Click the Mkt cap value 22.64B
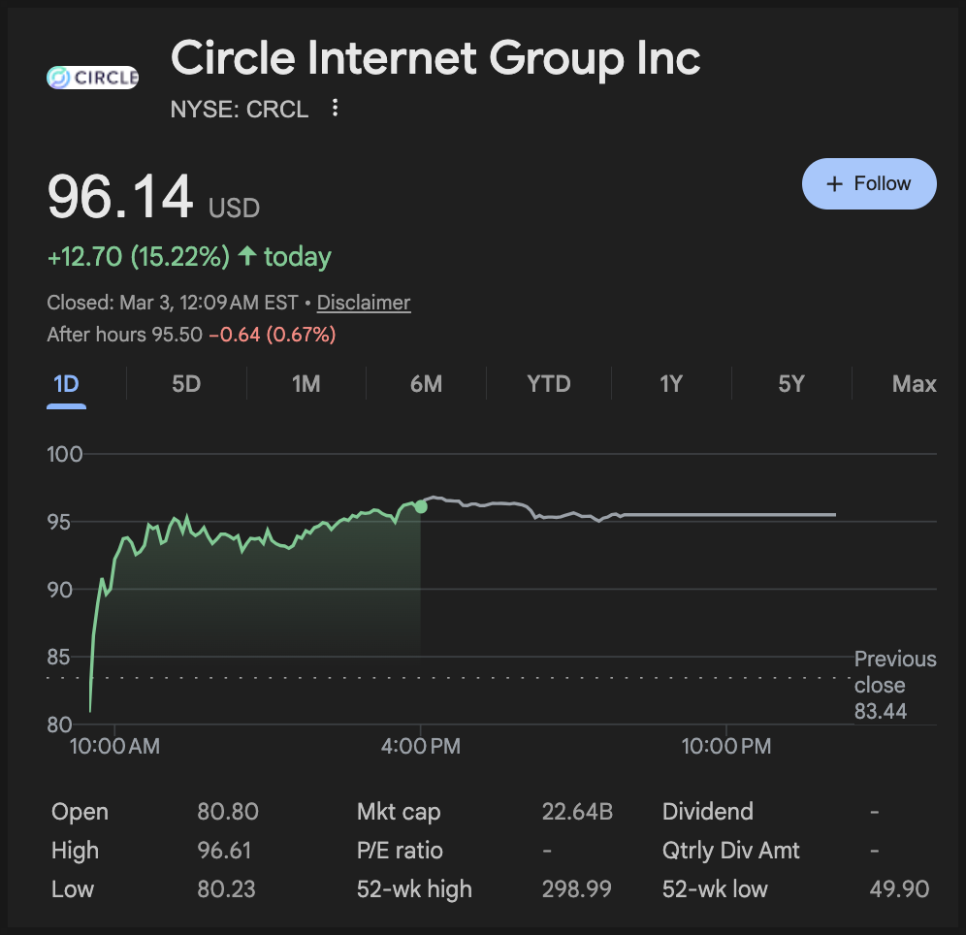The width and height of the screenshot is (966, 935). [x=577, y=812]
